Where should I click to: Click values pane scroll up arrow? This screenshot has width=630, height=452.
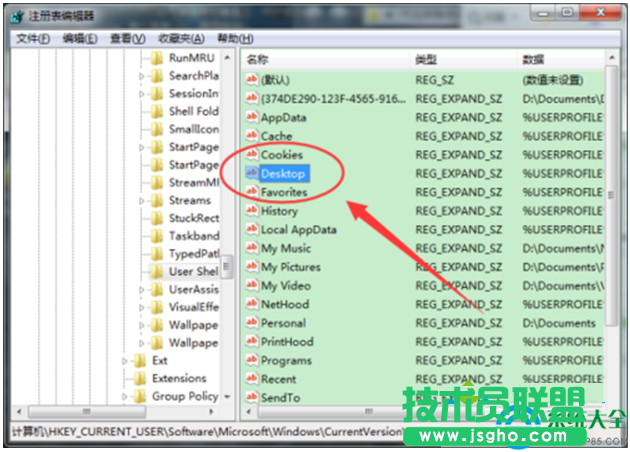(x=612, y=58)
